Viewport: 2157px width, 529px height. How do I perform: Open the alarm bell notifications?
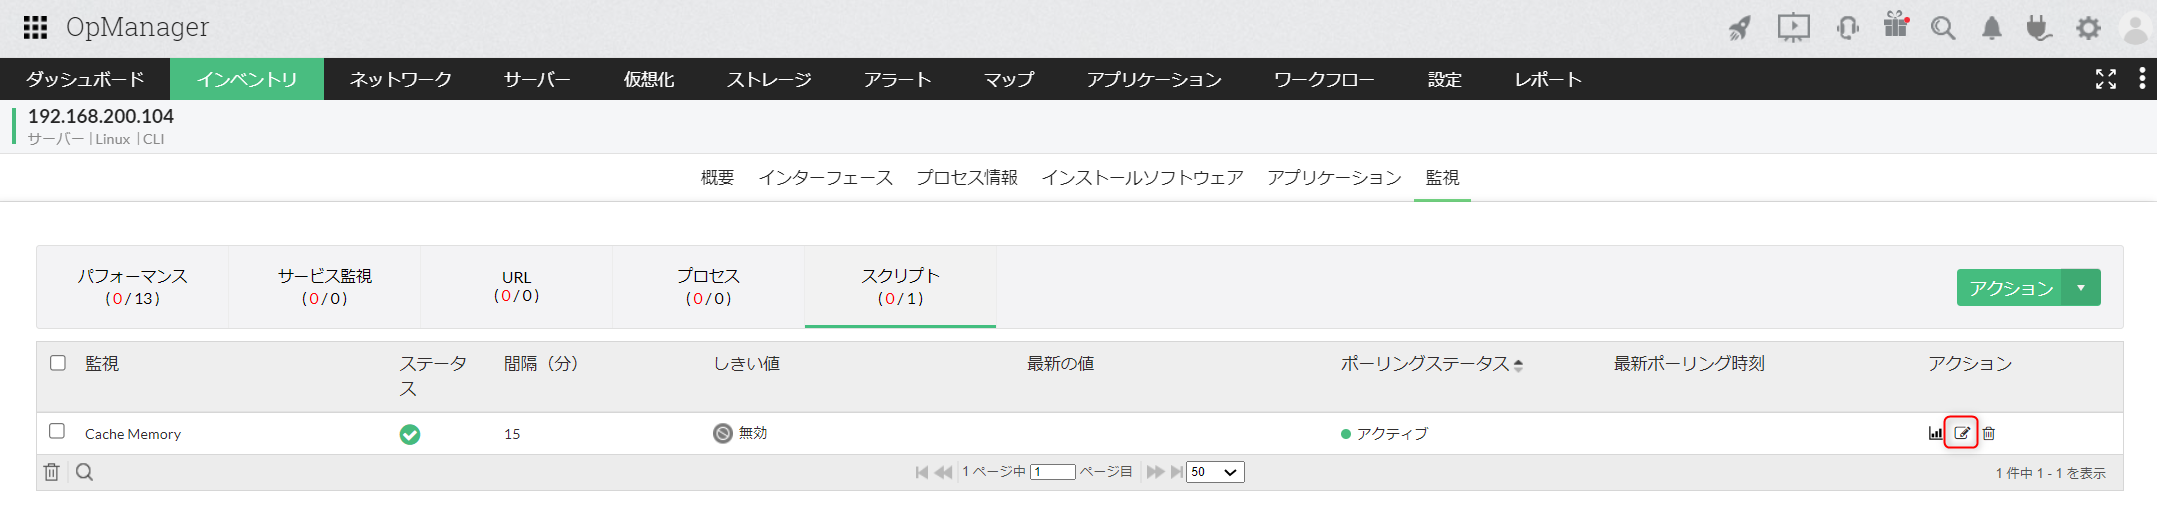click(x=1992, y=28)
